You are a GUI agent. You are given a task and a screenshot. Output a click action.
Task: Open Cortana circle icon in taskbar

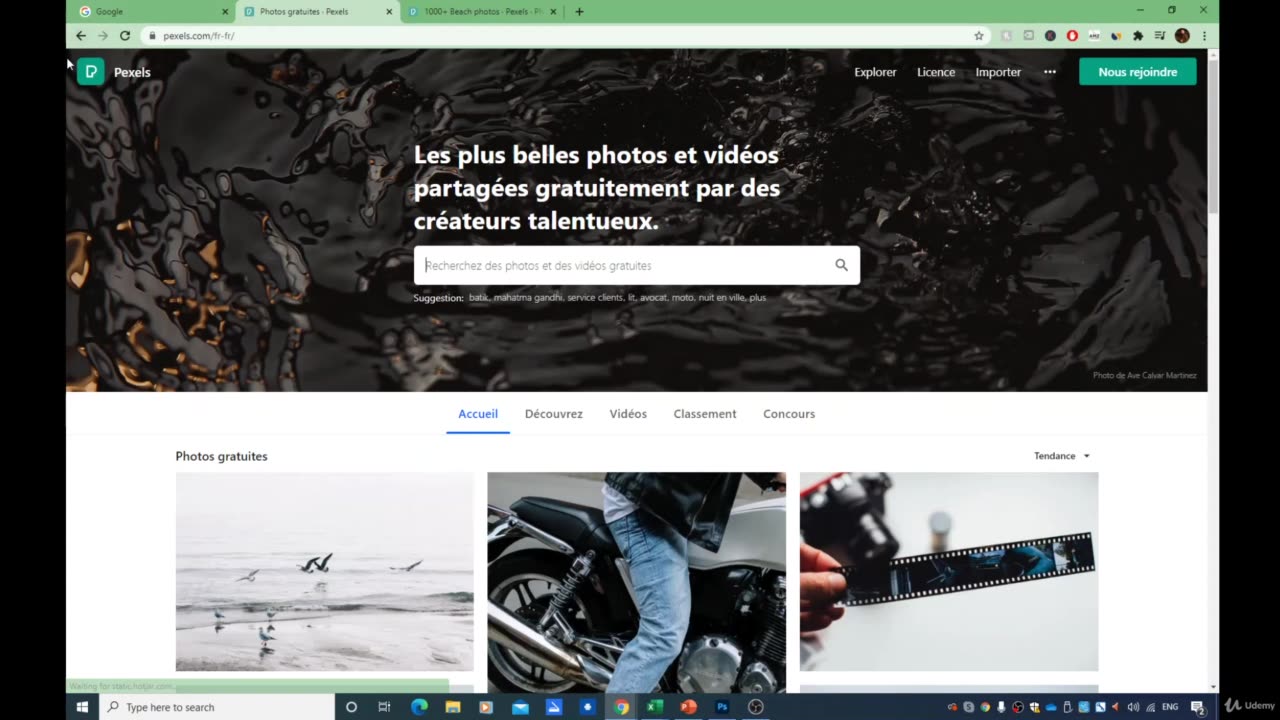(x=351, y=707)
